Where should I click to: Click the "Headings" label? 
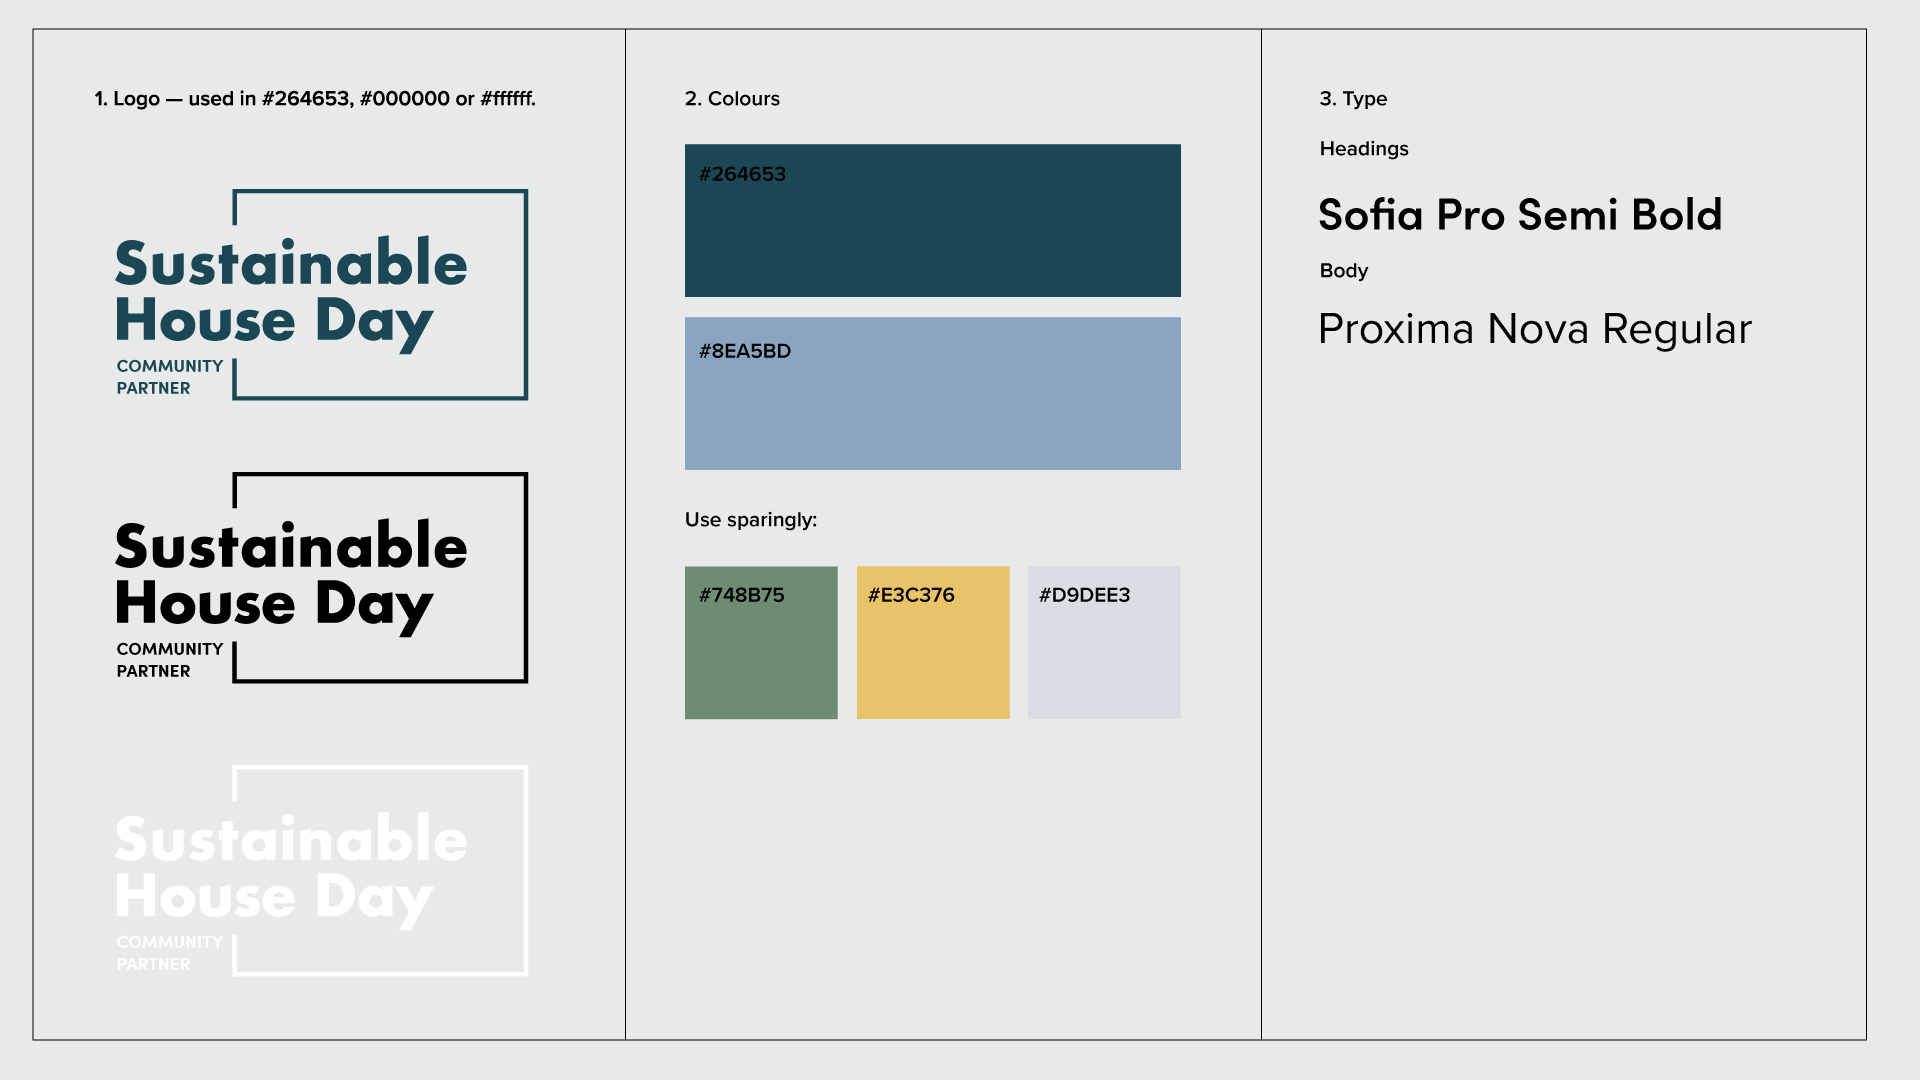[1363, 149]
